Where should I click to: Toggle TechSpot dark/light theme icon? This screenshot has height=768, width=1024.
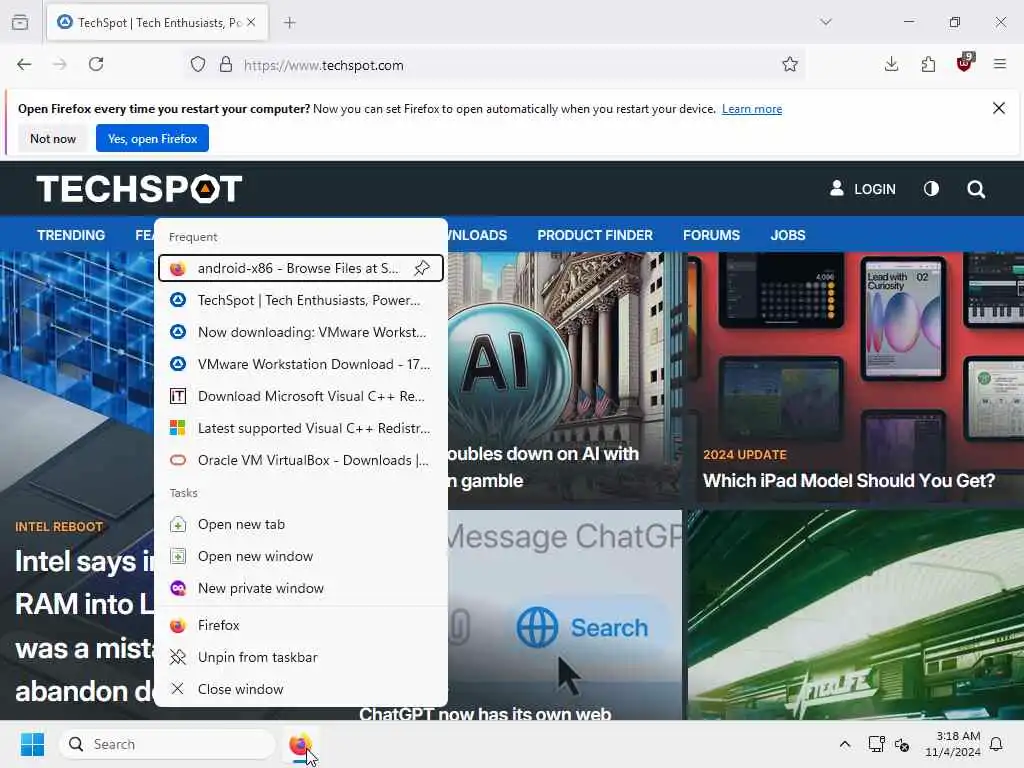tap(931, 189)
